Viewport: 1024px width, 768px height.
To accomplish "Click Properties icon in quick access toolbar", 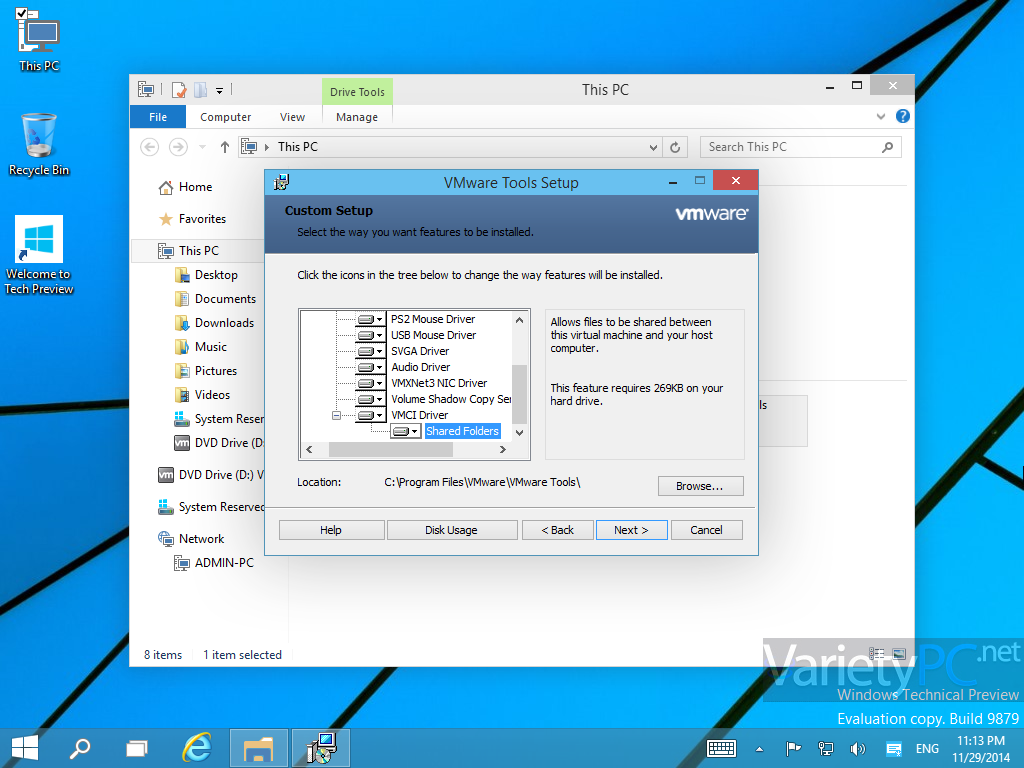I will (x=179, y=89).
